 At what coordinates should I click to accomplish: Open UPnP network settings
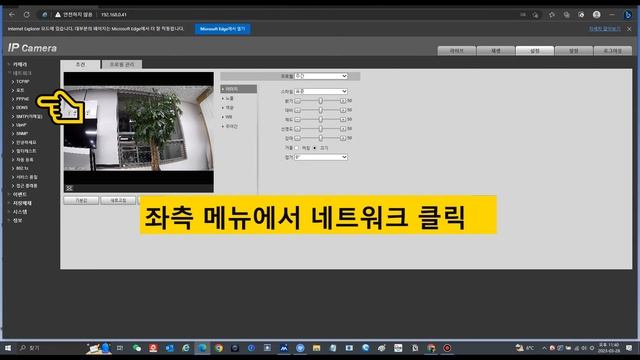click(x=21, y=125)
